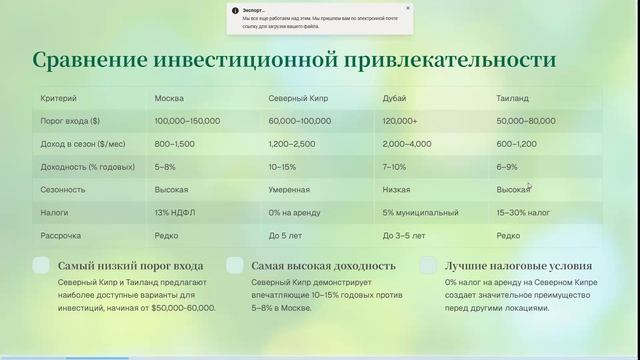Select the Доход в сезон ($/мес) label
The width and height of the screenshot is (640, 360).
(82, 144)
